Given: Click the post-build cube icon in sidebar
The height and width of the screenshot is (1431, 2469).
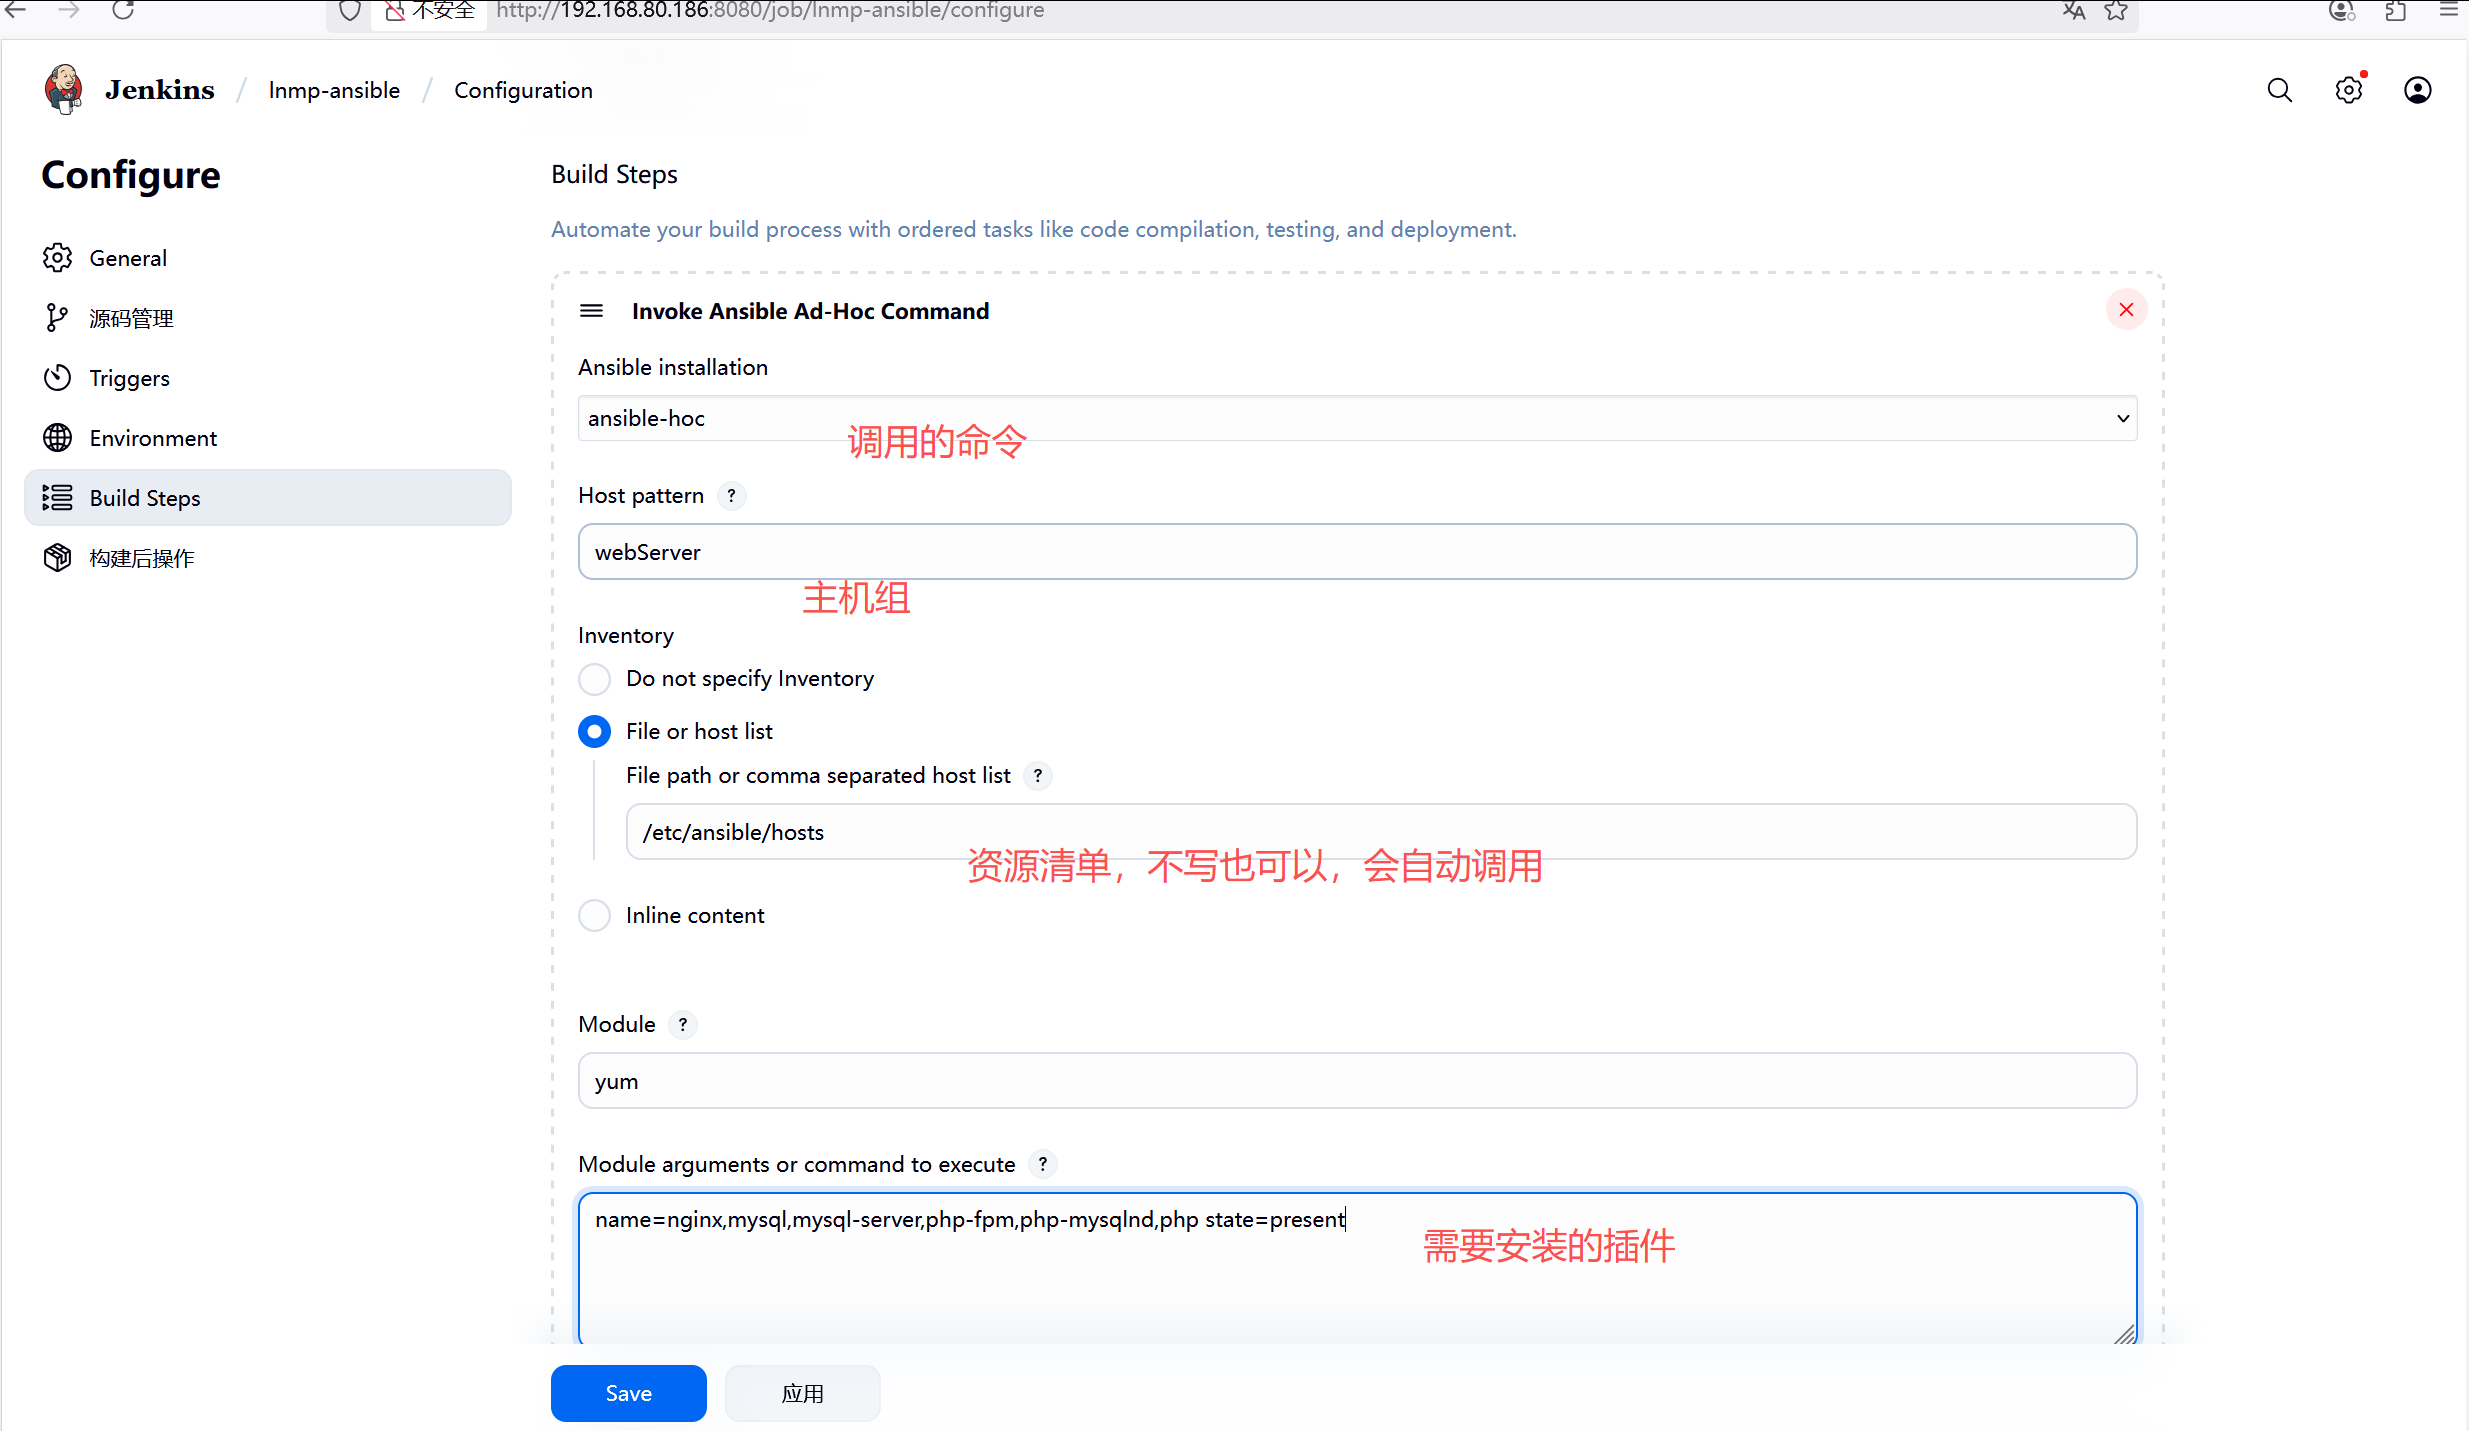Looking at the screenshot, I should [x=57, y=558].
